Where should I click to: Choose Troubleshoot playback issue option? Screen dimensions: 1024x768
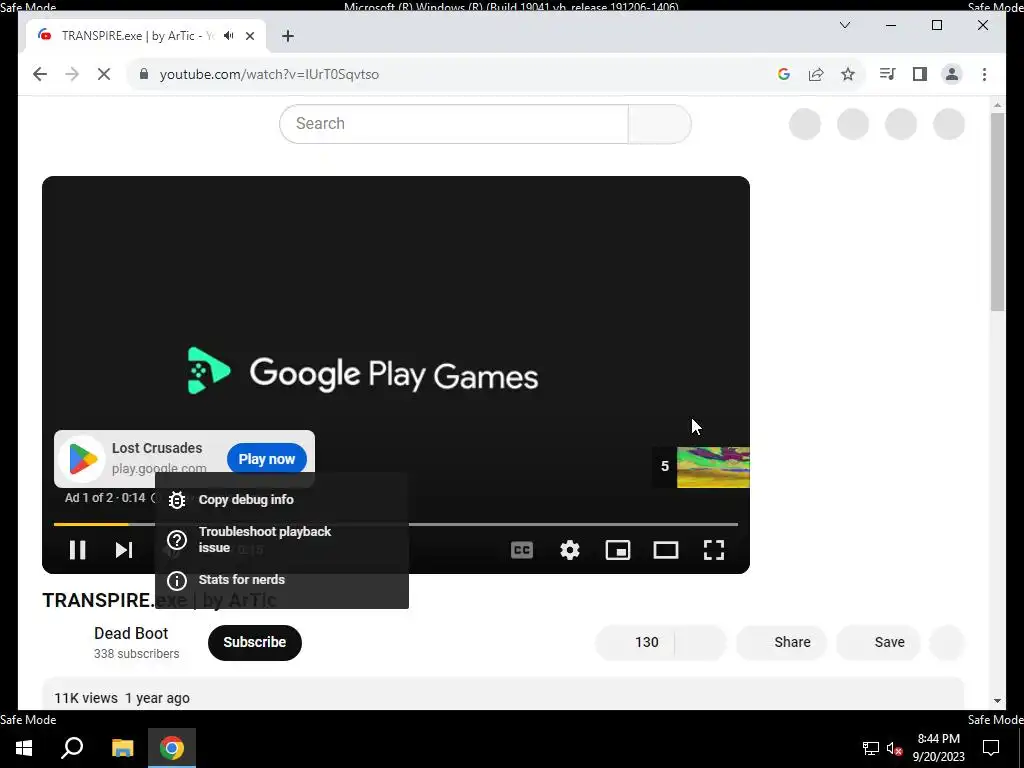click(x=281, y=539)
